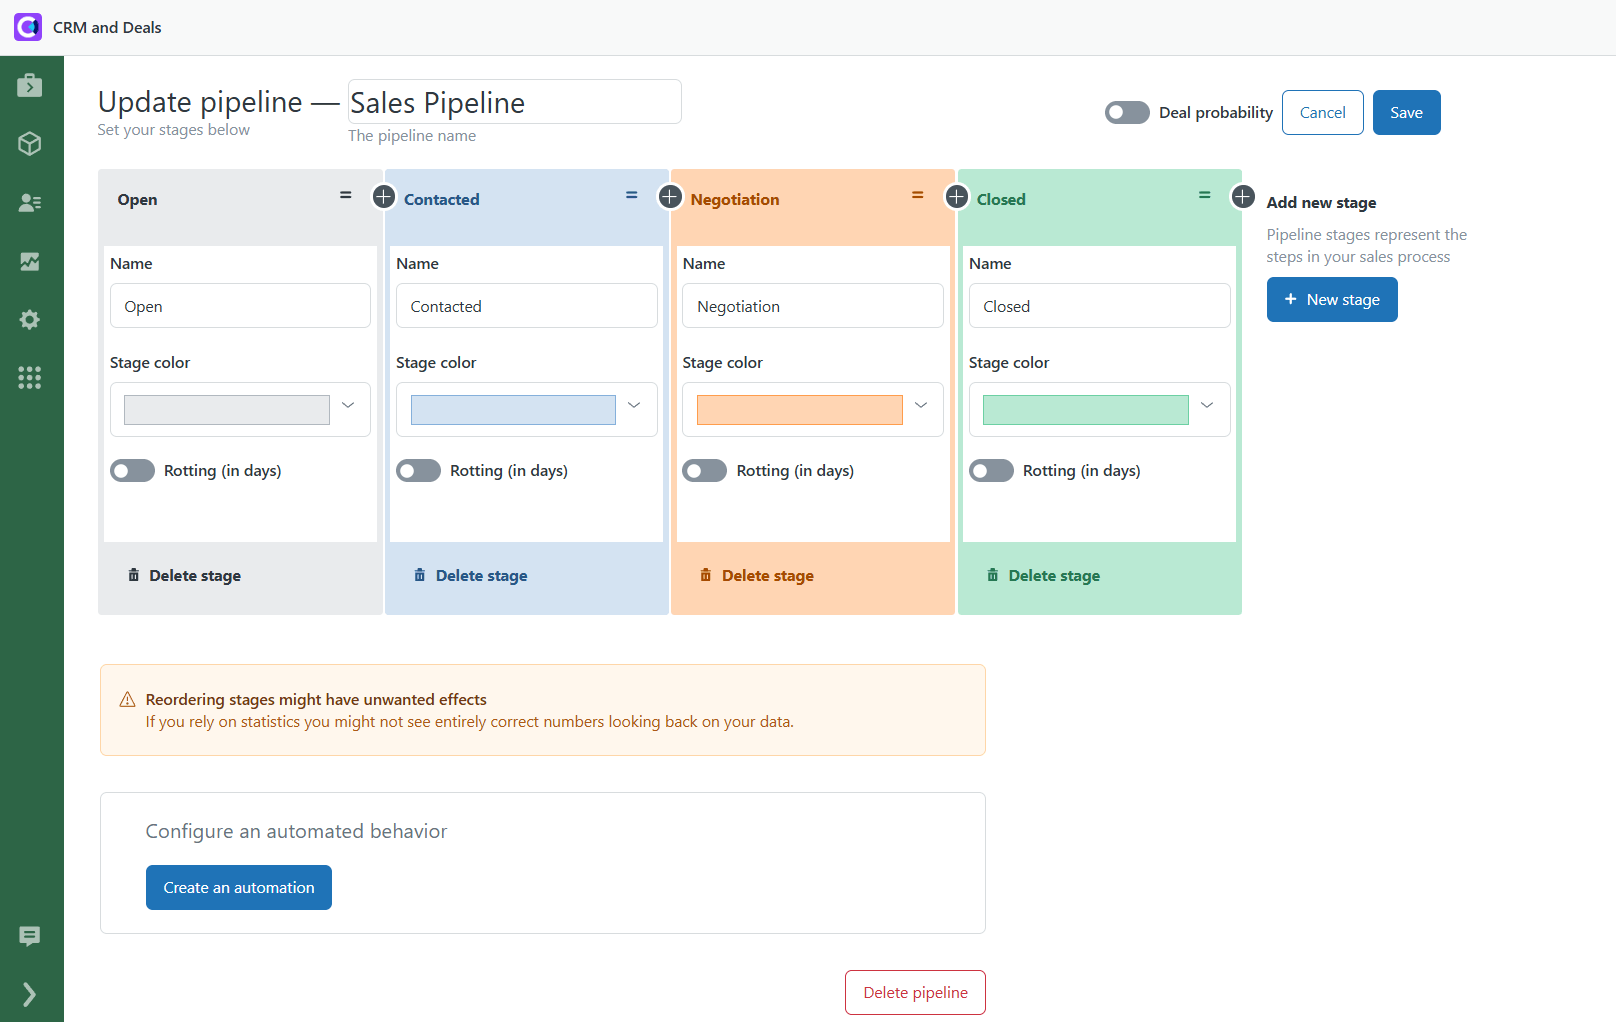This screenshot has height=1022, width=1616.
Task: Click the delete trash icon on the Open stage
Action: pos(135,575)
